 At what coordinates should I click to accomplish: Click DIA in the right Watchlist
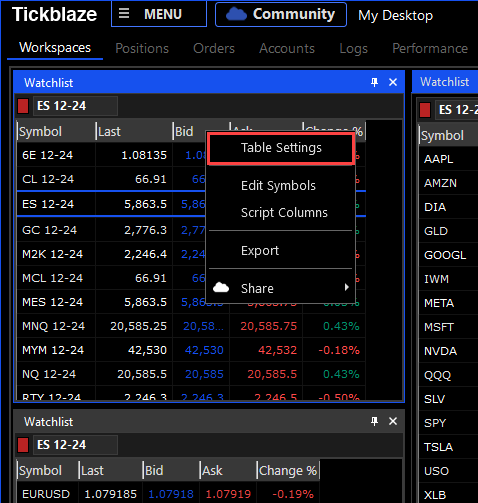[x=435, y=207]
